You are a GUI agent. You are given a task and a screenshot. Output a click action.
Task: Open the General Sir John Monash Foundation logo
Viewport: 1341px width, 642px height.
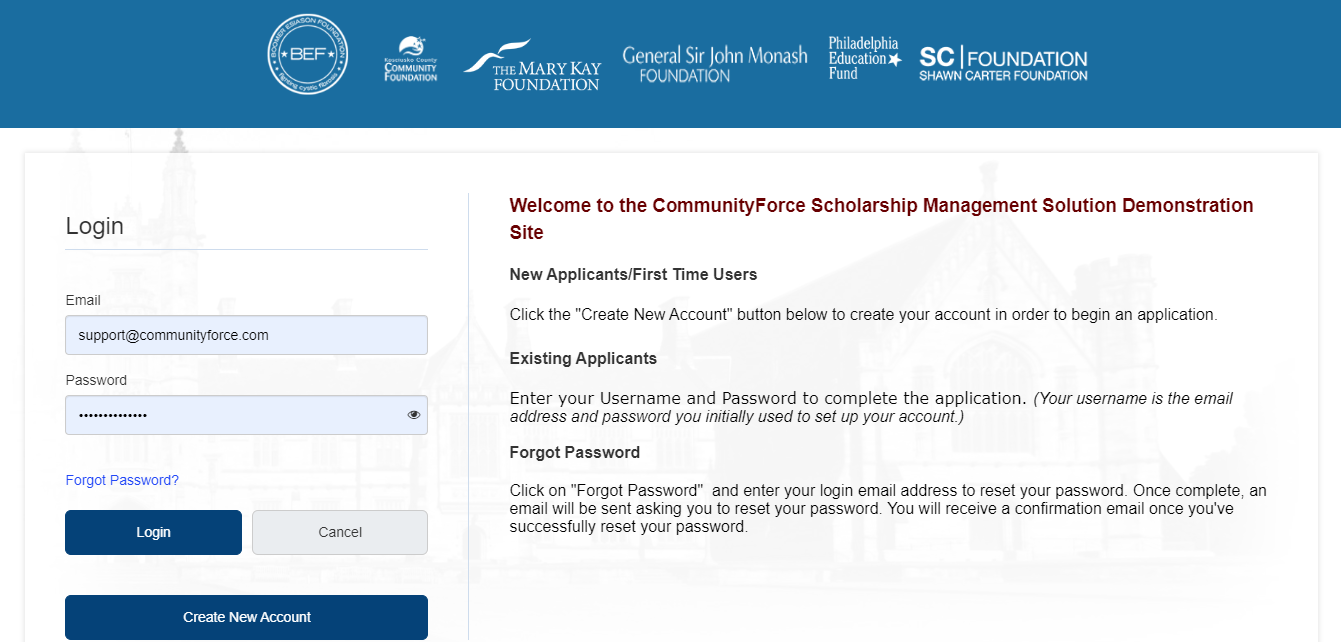pyautogui.click(x=714, y=64)
